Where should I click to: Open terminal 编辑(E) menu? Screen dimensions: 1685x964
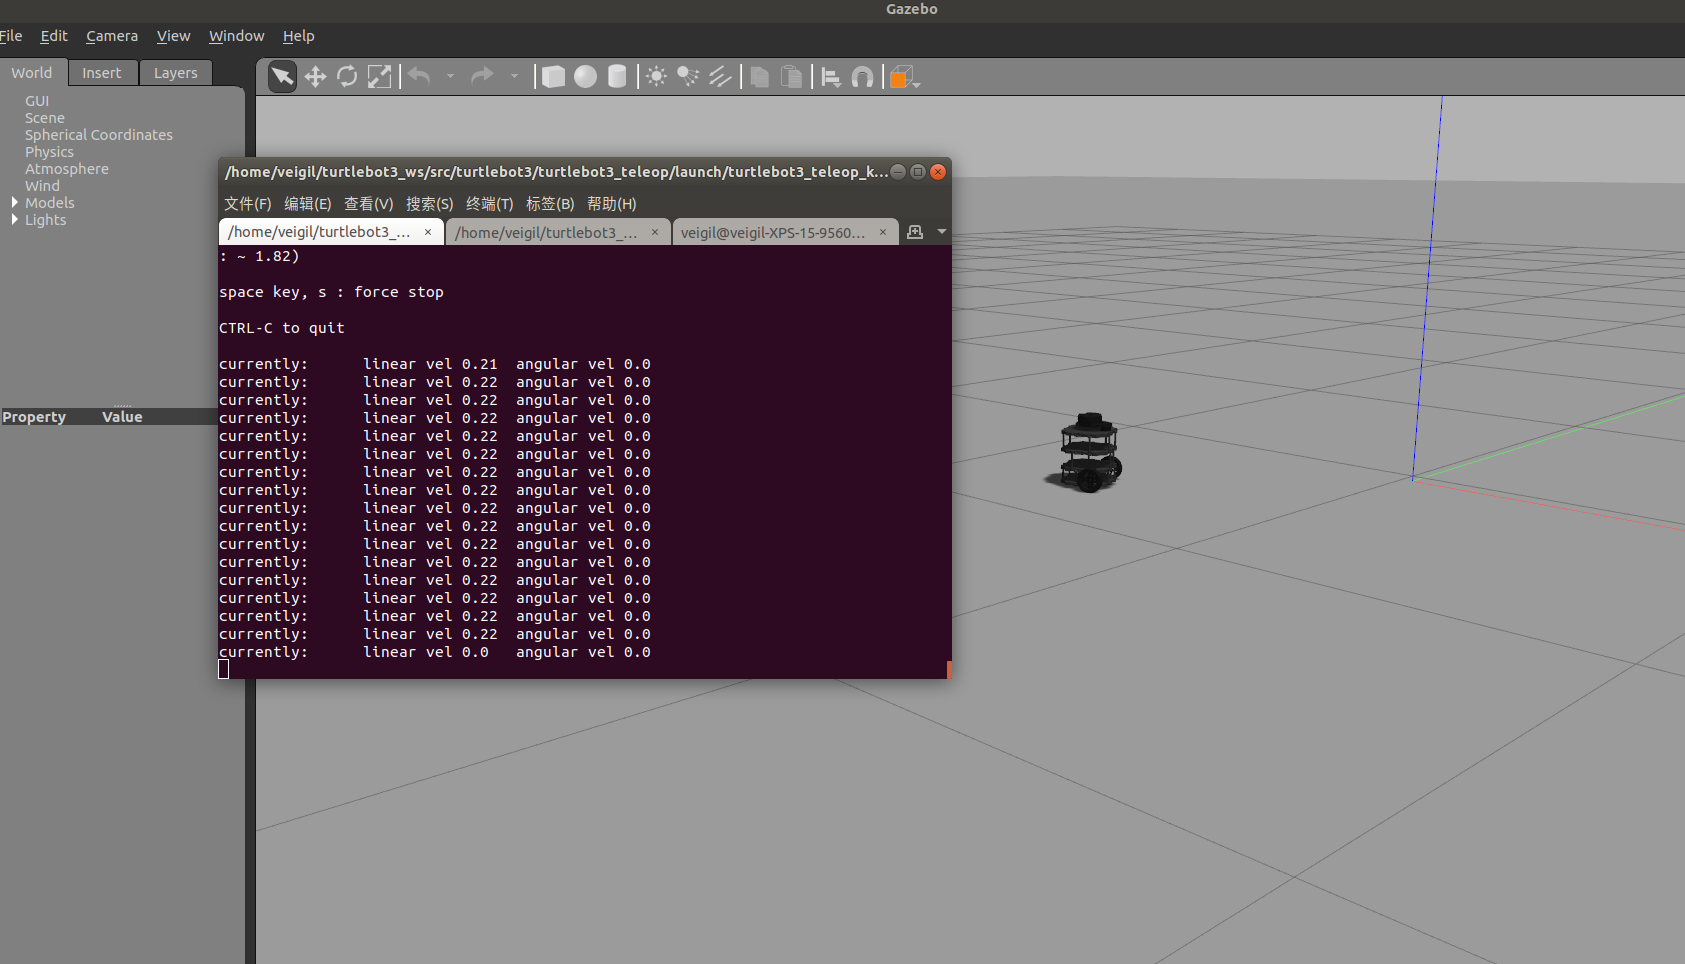click(308, 204)
